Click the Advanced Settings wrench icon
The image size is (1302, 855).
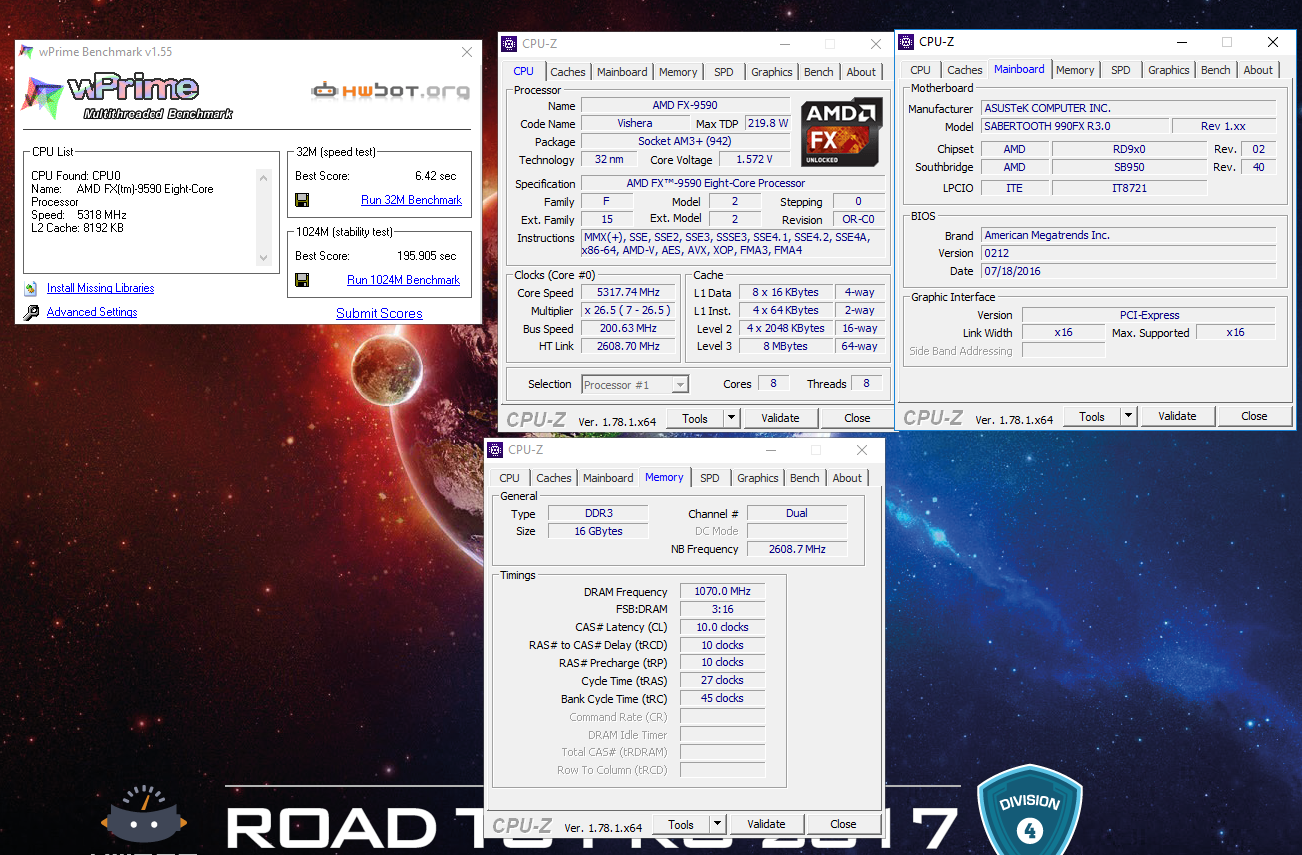(x=30, y=312)
